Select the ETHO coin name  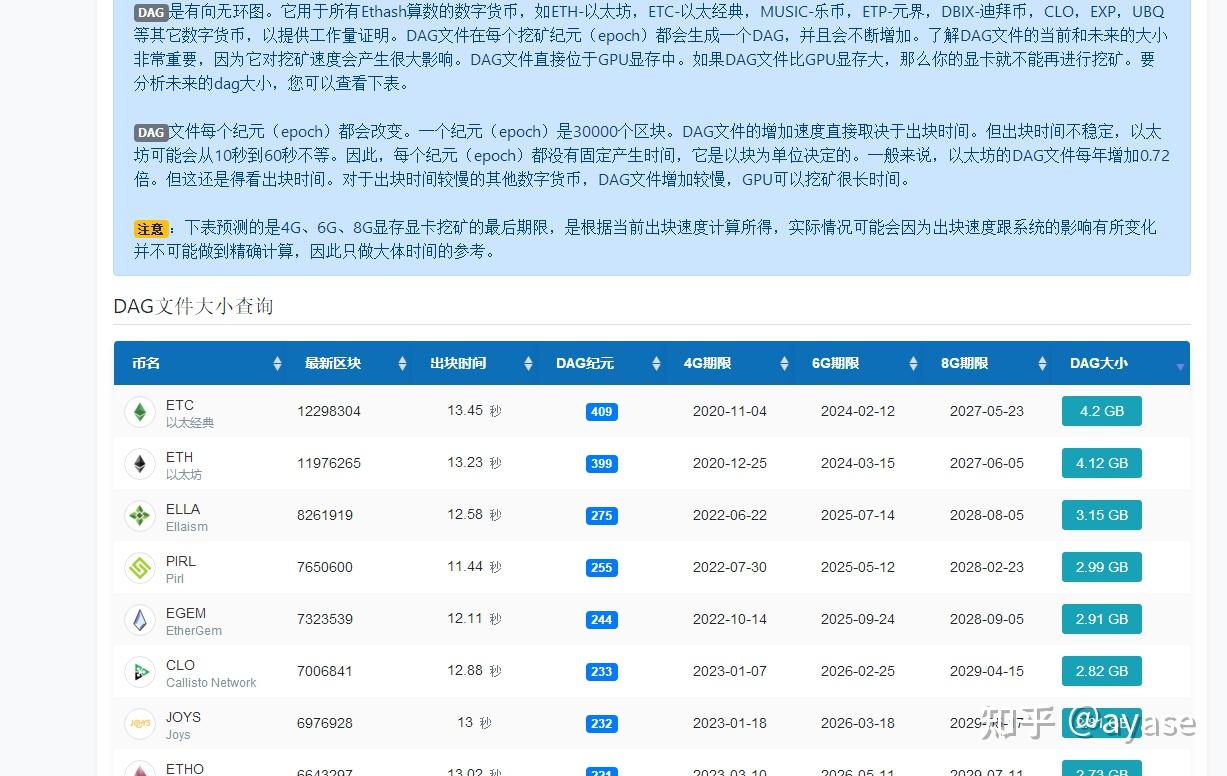pos(185,769)
